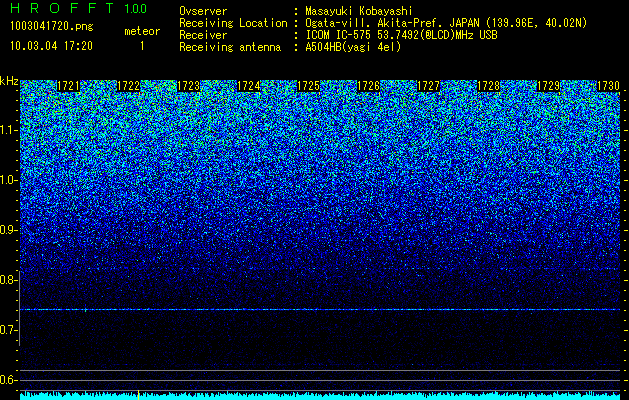Click the 1728 time marker
Screen dimensions: 629x400
[x=489, y=86]
